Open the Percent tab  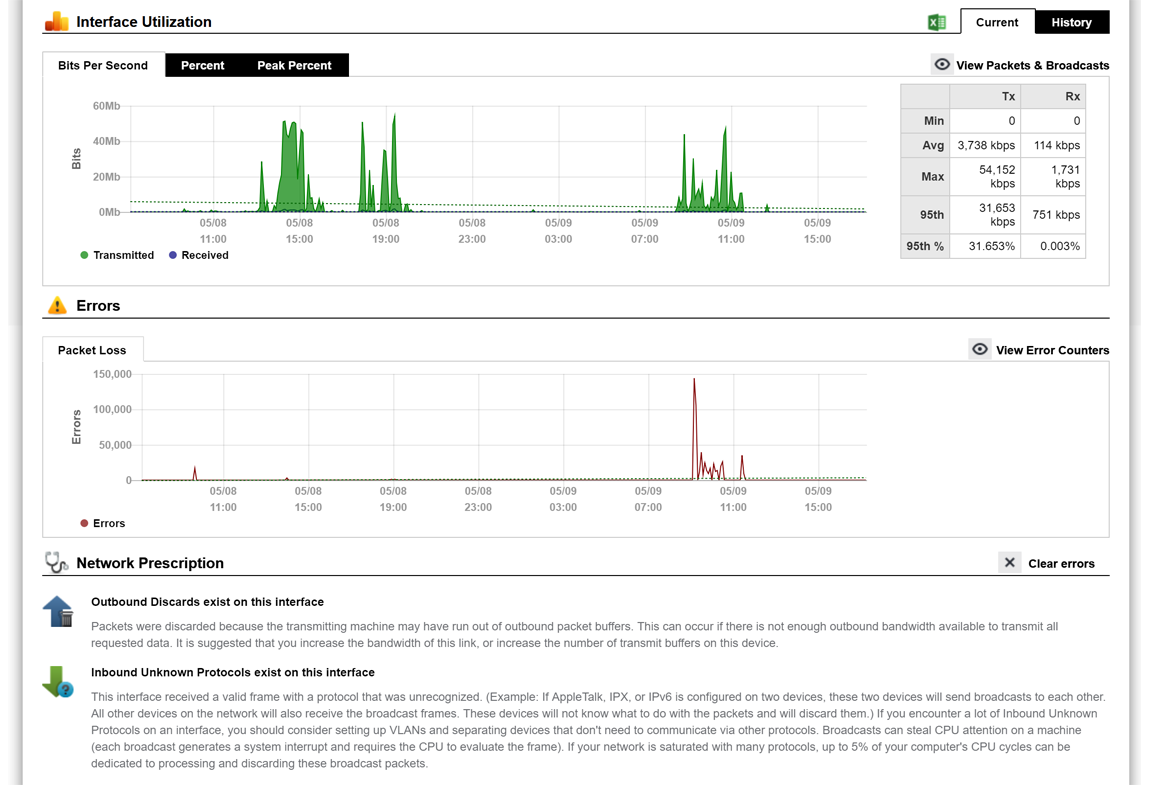pyautogui.click(x=202, y=65)
